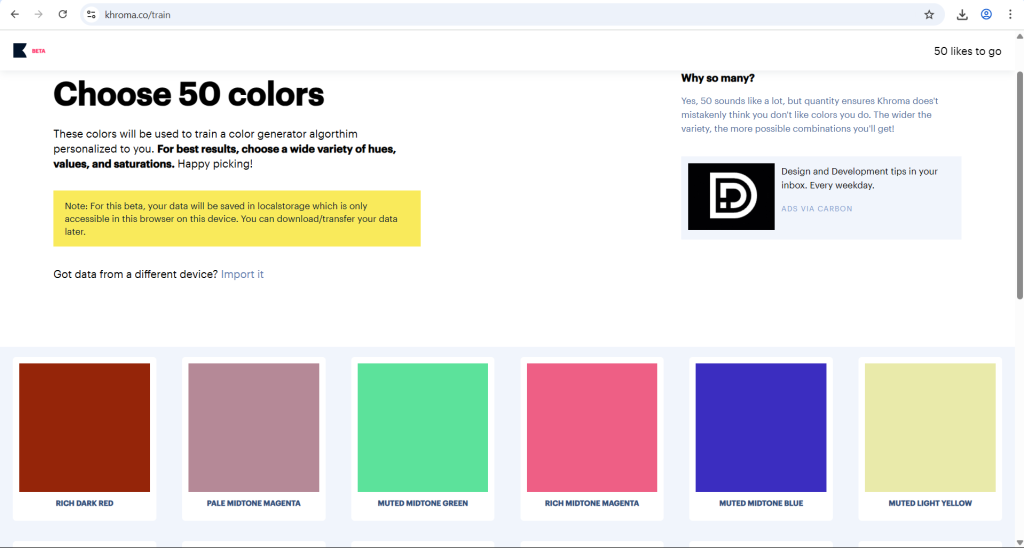Choose the Muted Midtone Green swatch
Screen dimensions: 1024x548
point(423,428)
